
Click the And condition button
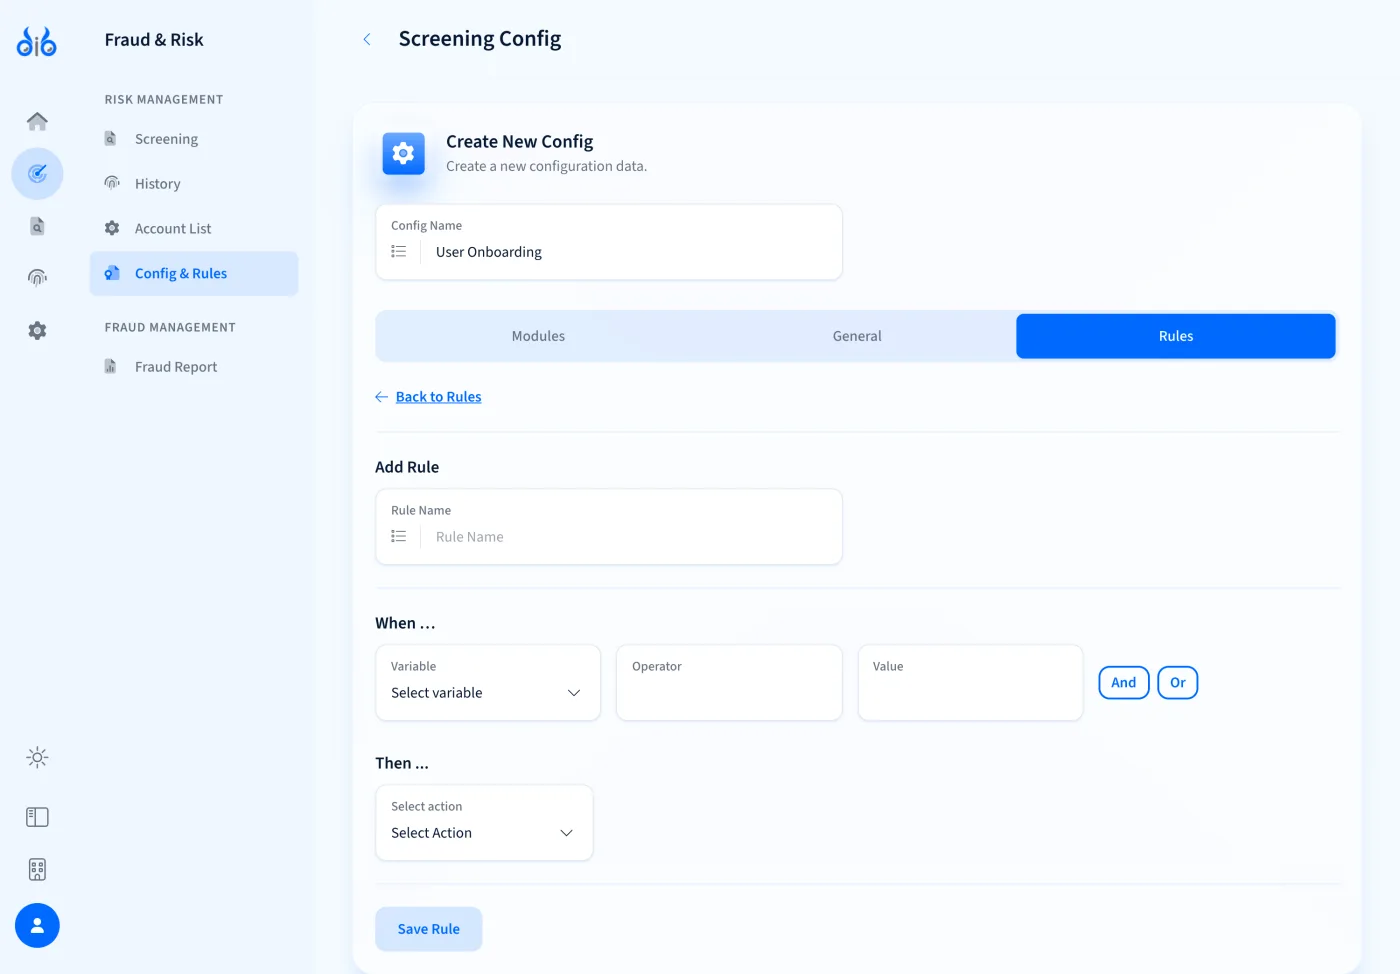1124,683
